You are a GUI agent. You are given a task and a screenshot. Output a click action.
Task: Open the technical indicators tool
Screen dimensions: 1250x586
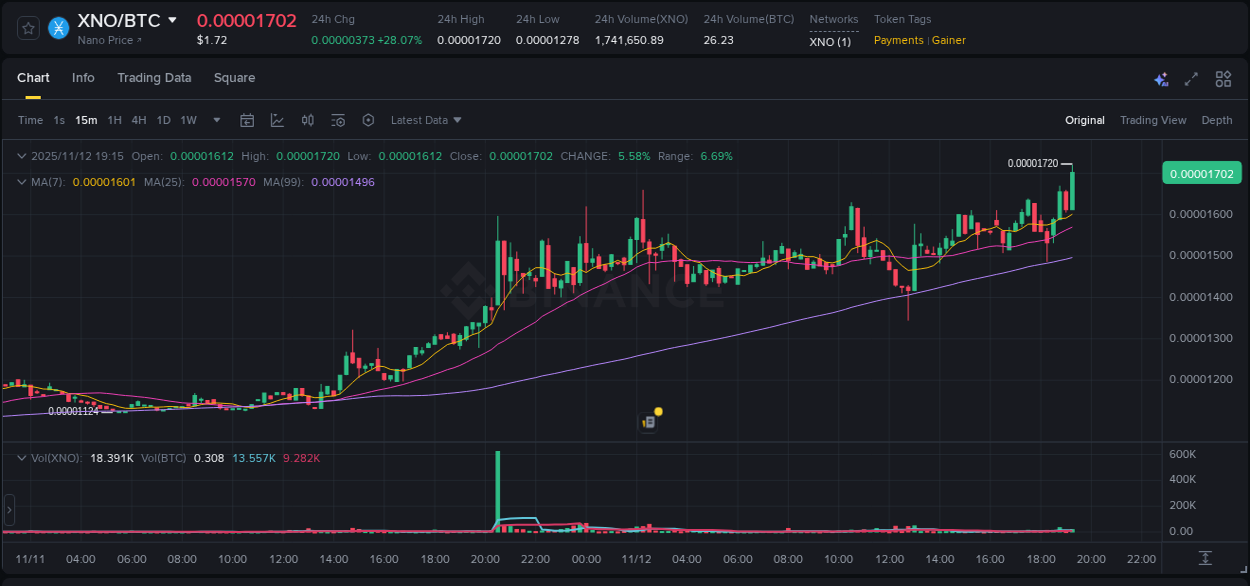click(x=307, y=119)
